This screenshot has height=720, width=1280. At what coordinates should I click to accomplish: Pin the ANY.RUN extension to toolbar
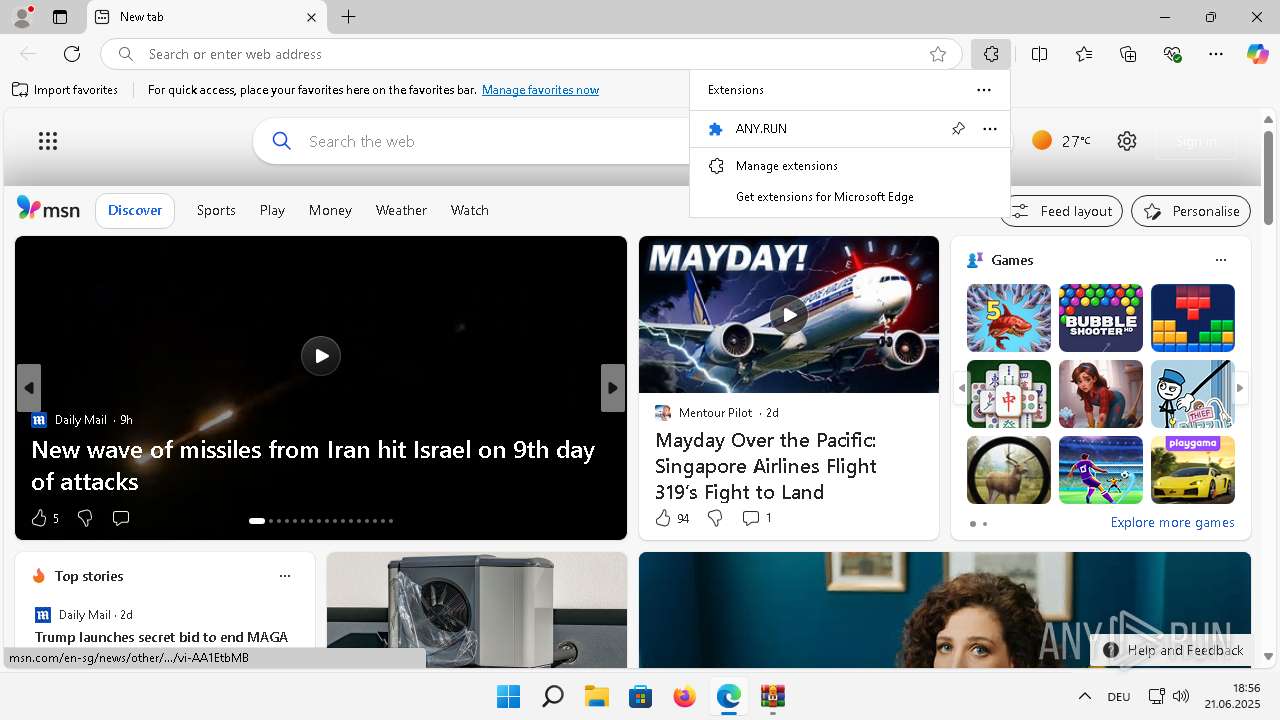point(958,129)
